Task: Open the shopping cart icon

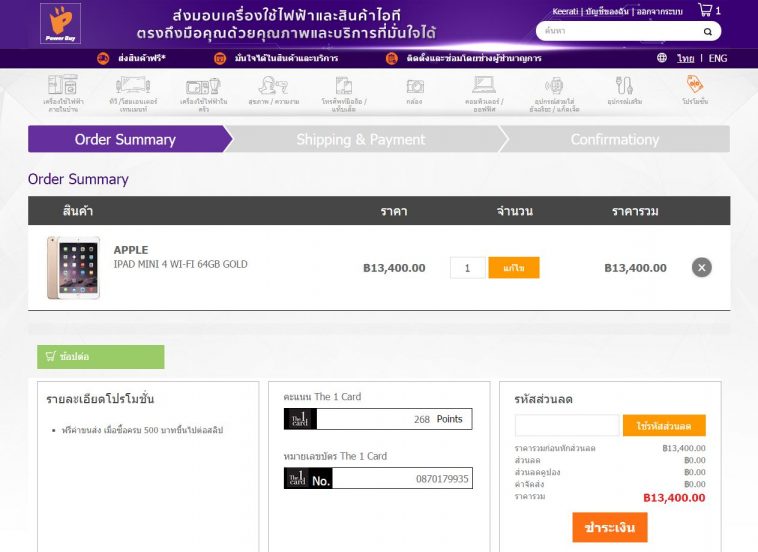Action: tap(705, 11)
